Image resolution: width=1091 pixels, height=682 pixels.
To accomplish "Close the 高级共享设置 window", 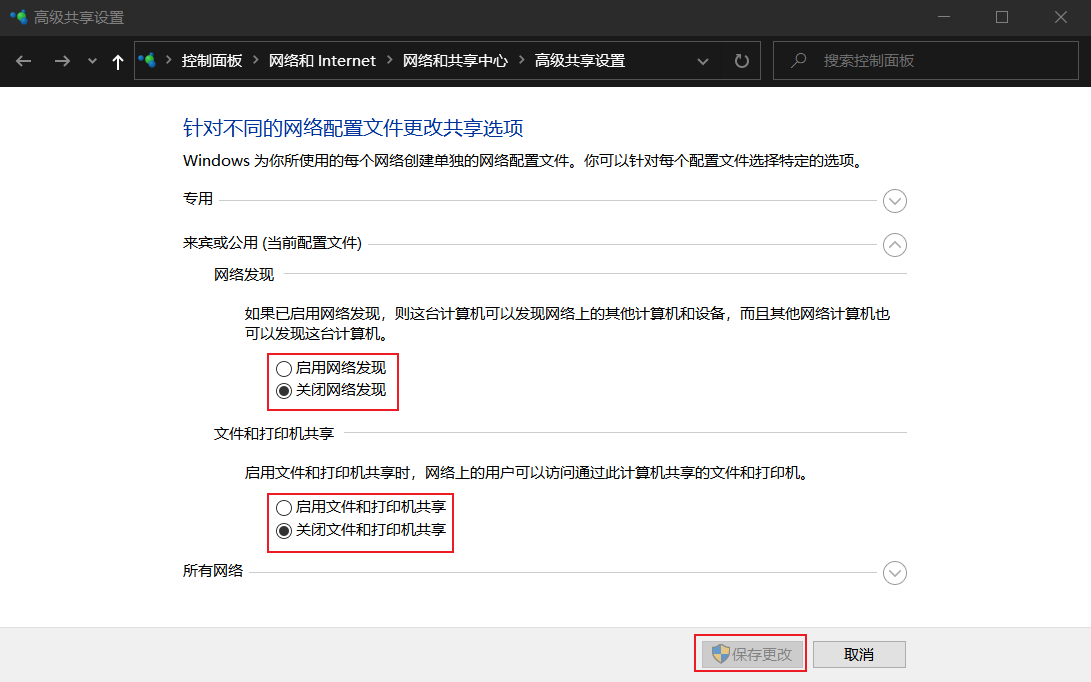I will coord(1060,17).
